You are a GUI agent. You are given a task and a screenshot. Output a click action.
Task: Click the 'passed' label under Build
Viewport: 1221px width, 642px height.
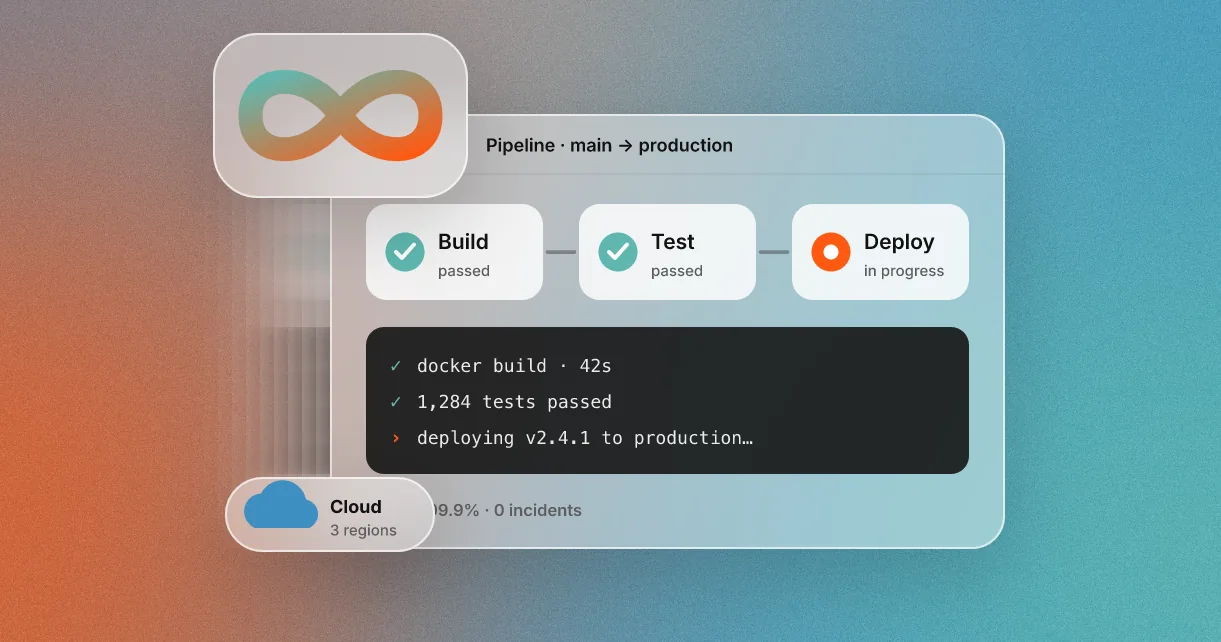tap(464, 271)
